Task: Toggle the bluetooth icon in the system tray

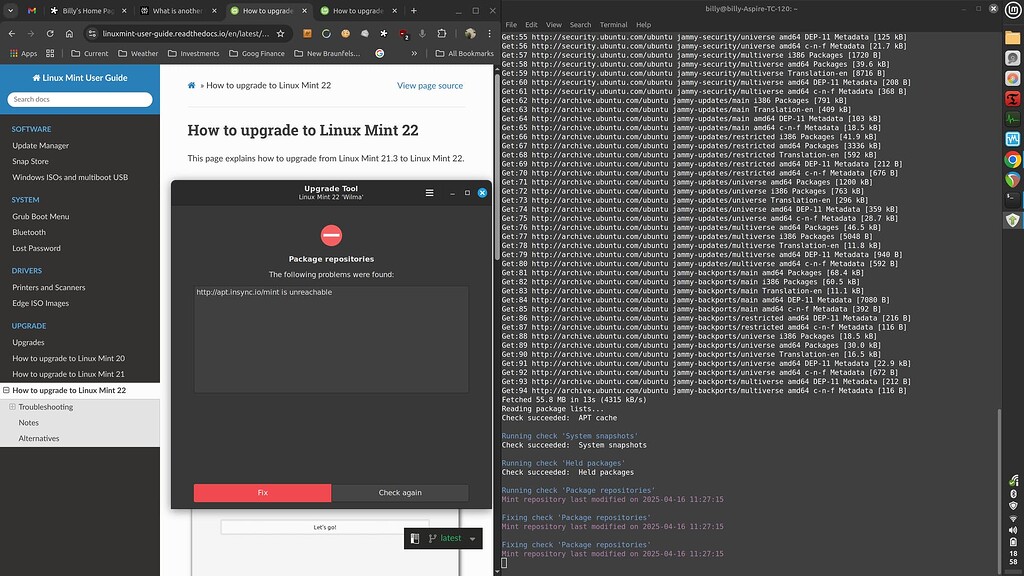Action: pos(1013,493)
